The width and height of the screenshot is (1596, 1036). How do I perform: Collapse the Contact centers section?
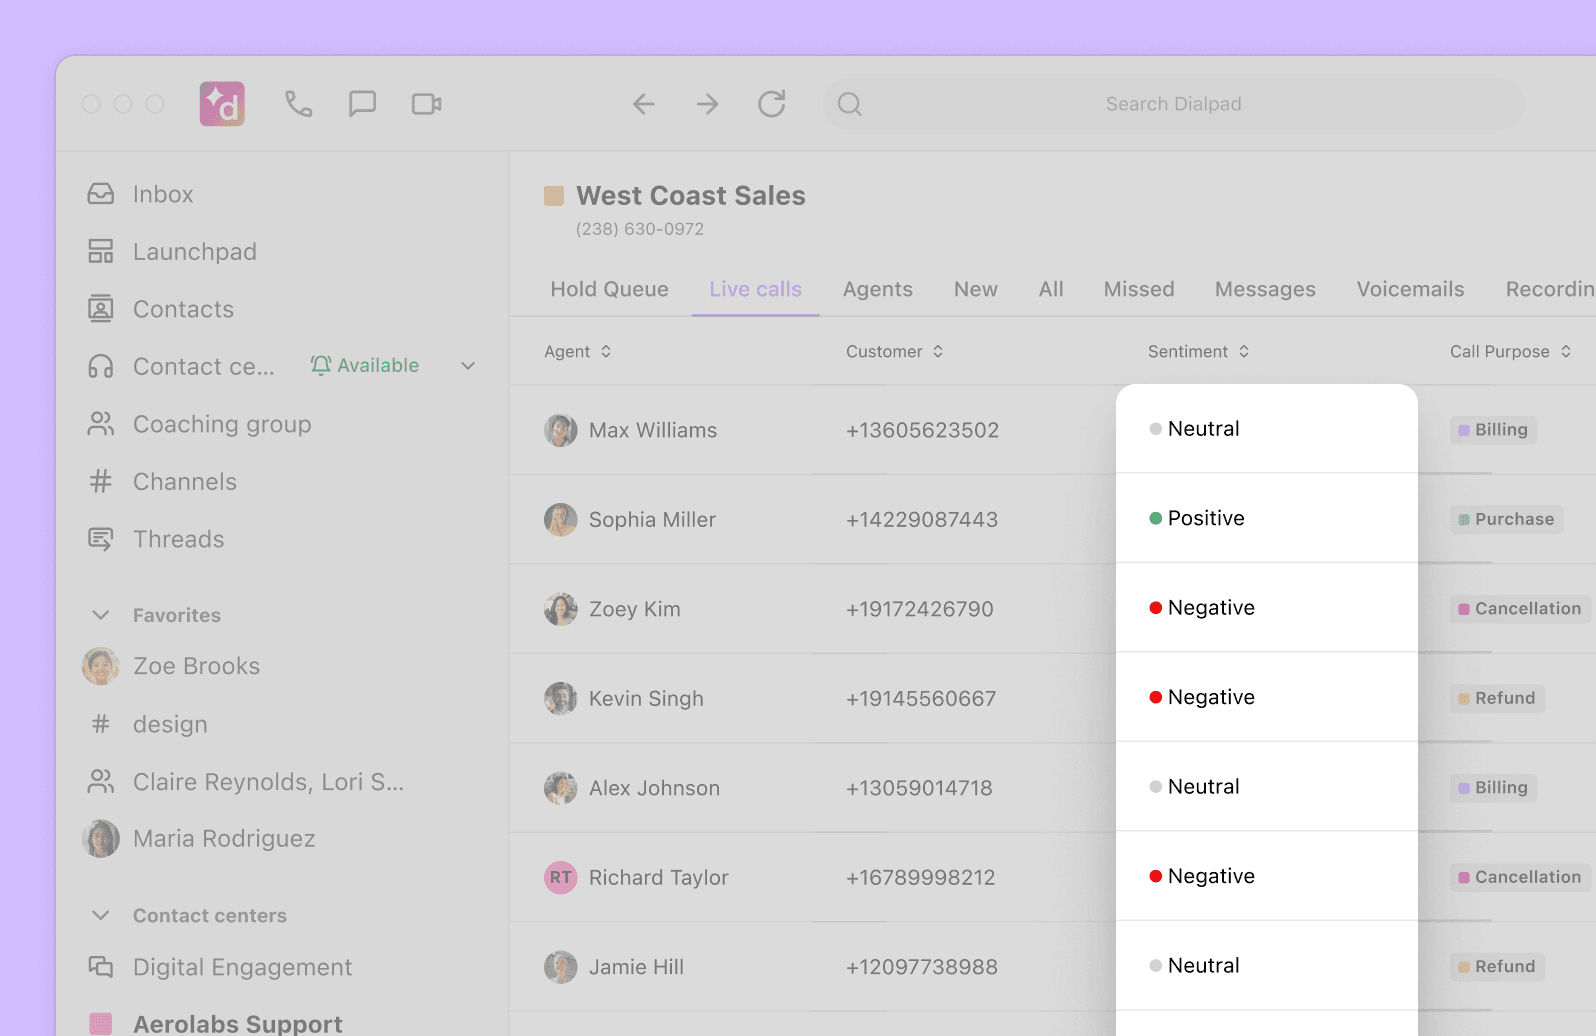101,916
